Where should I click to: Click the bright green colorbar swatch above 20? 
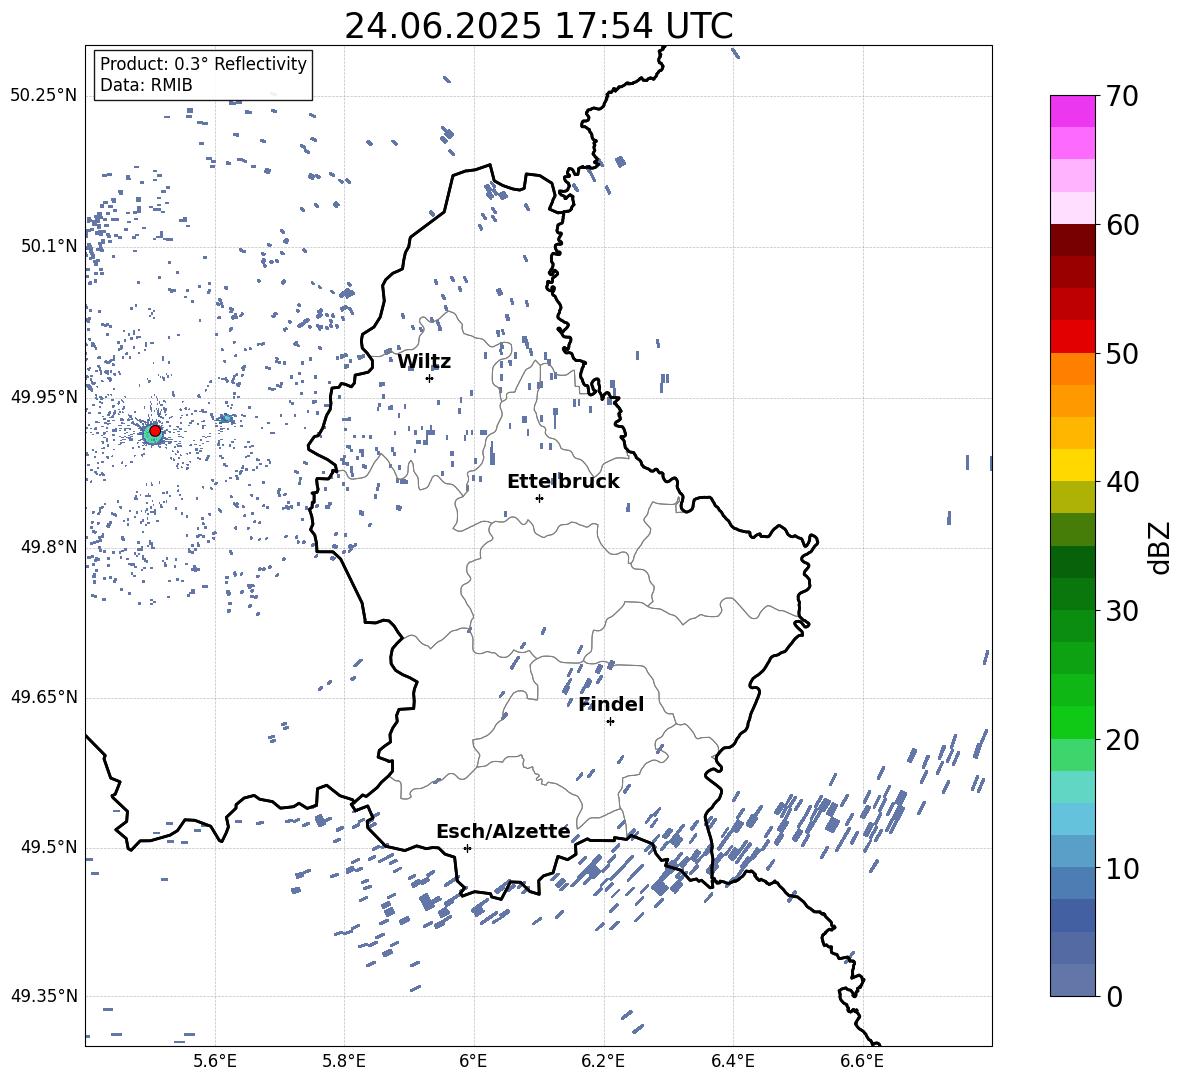1072,722
